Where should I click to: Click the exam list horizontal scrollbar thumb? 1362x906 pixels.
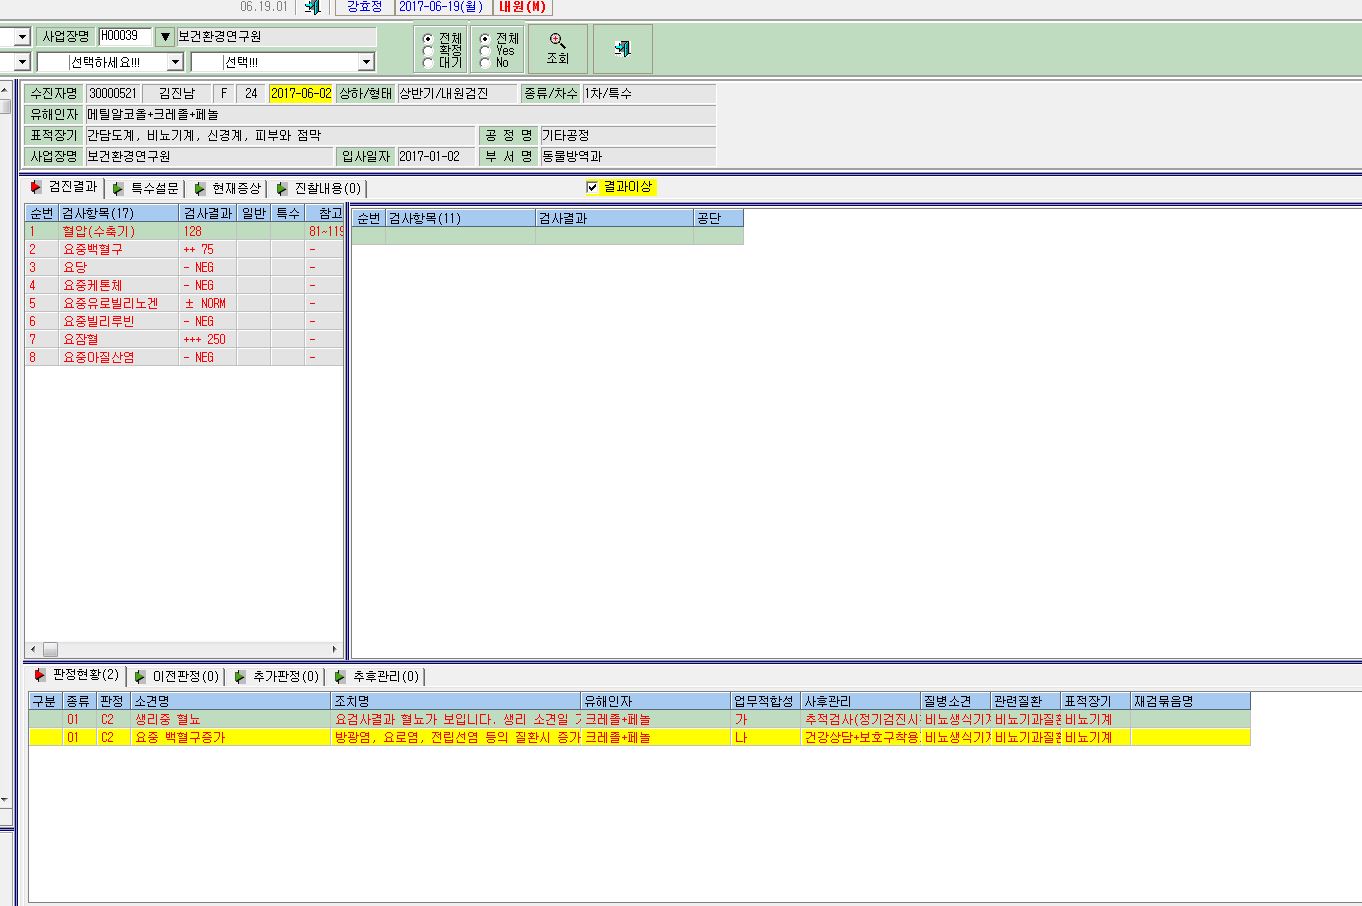pyautogui.click(x=49, y=649)
